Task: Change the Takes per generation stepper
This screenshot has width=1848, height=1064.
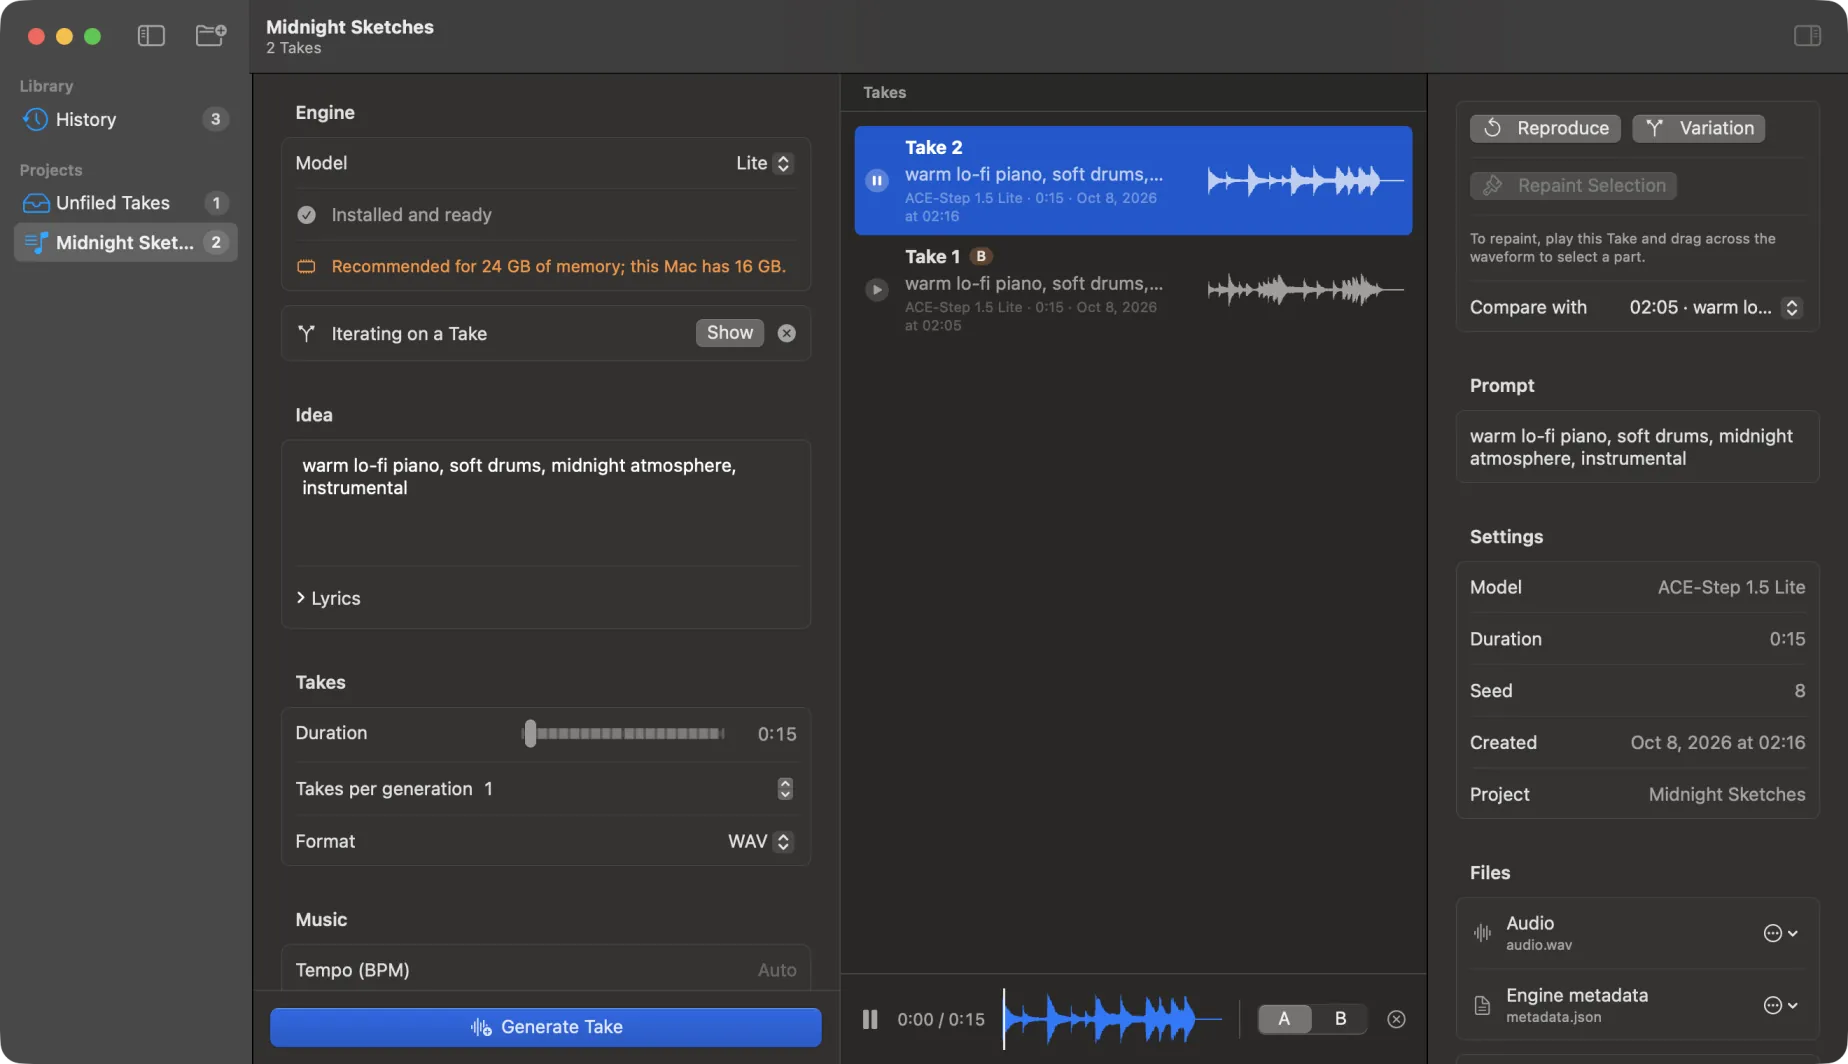Action: point(785,789)
